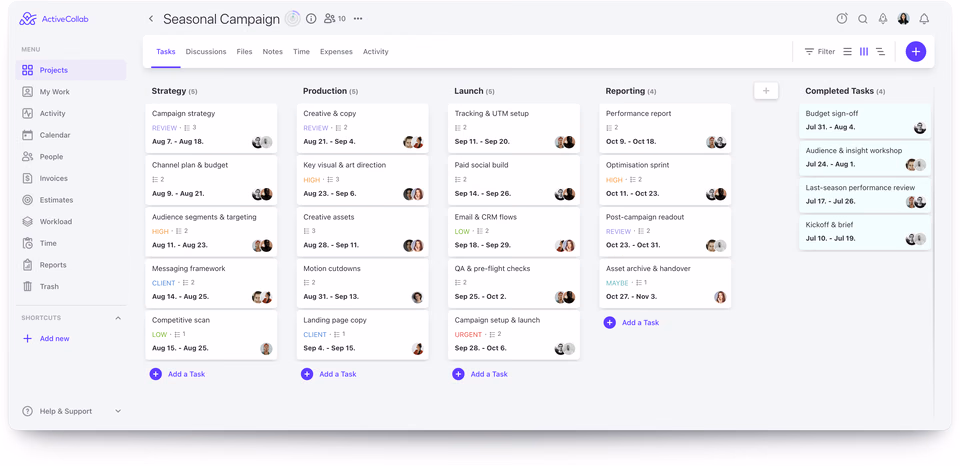This screenshot has height=466, width=960.
Task: Open the Campaign setup & launch task
Action: coord(514,335)
